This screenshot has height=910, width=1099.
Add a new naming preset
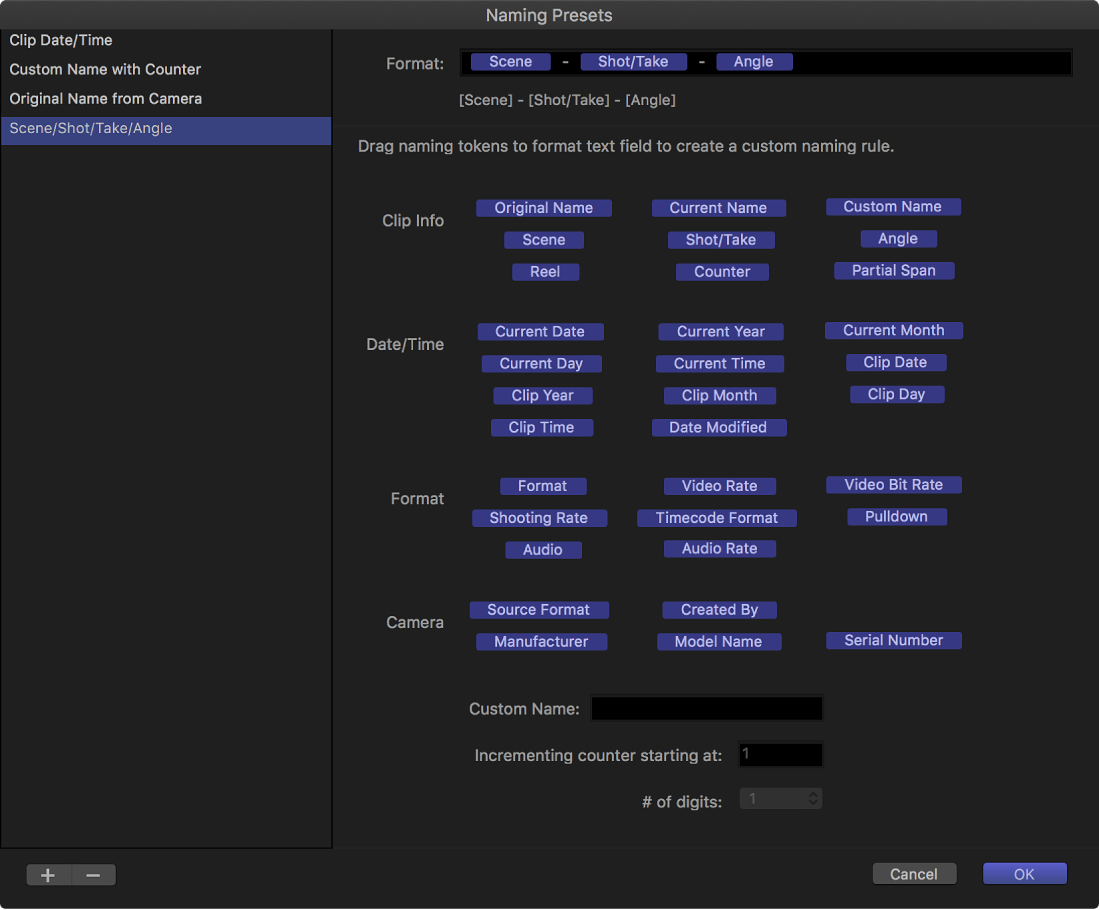coord(47,874)
